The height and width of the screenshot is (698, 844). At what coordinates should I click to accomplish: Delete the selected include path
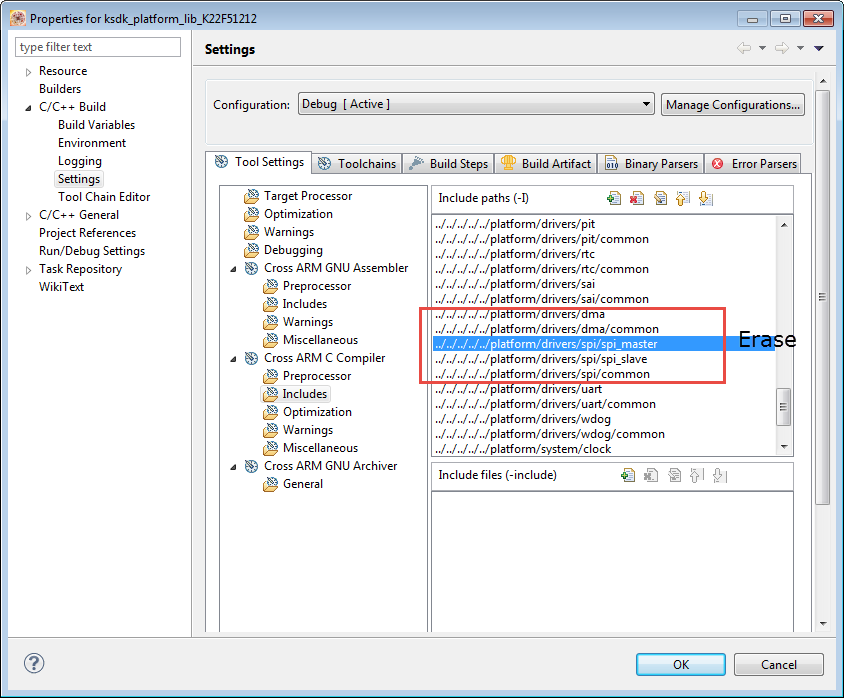pos(637,199)
